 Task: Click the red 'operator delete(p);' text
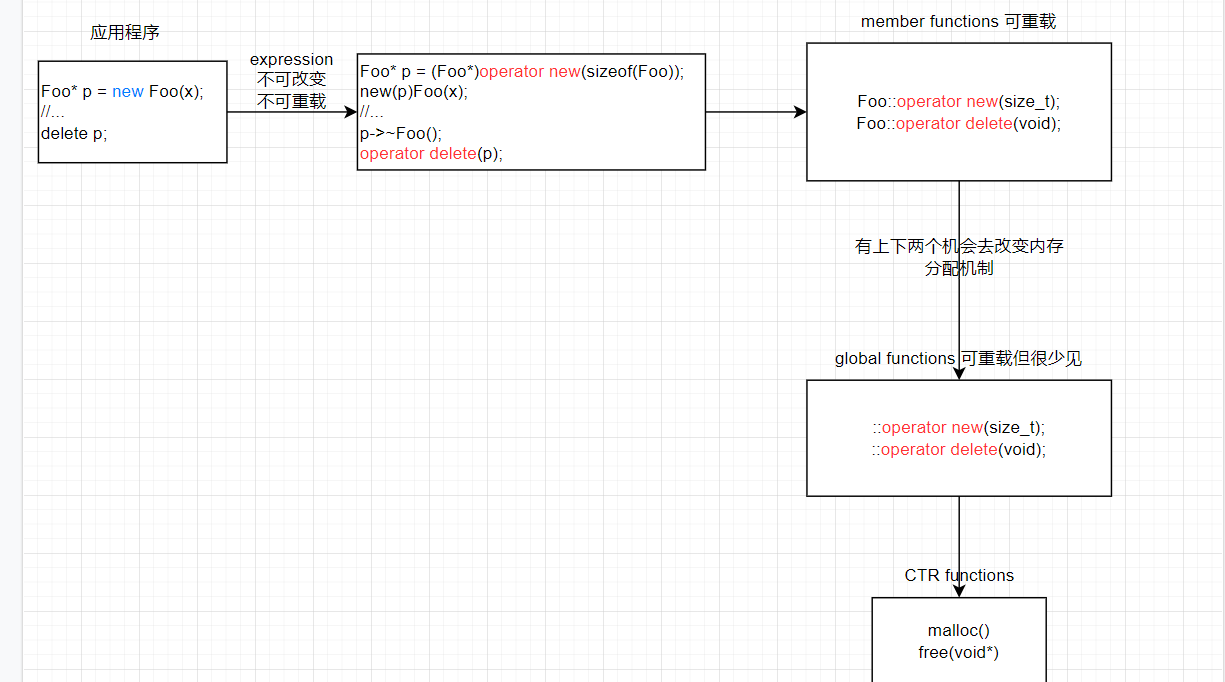[x=431, y=153]
